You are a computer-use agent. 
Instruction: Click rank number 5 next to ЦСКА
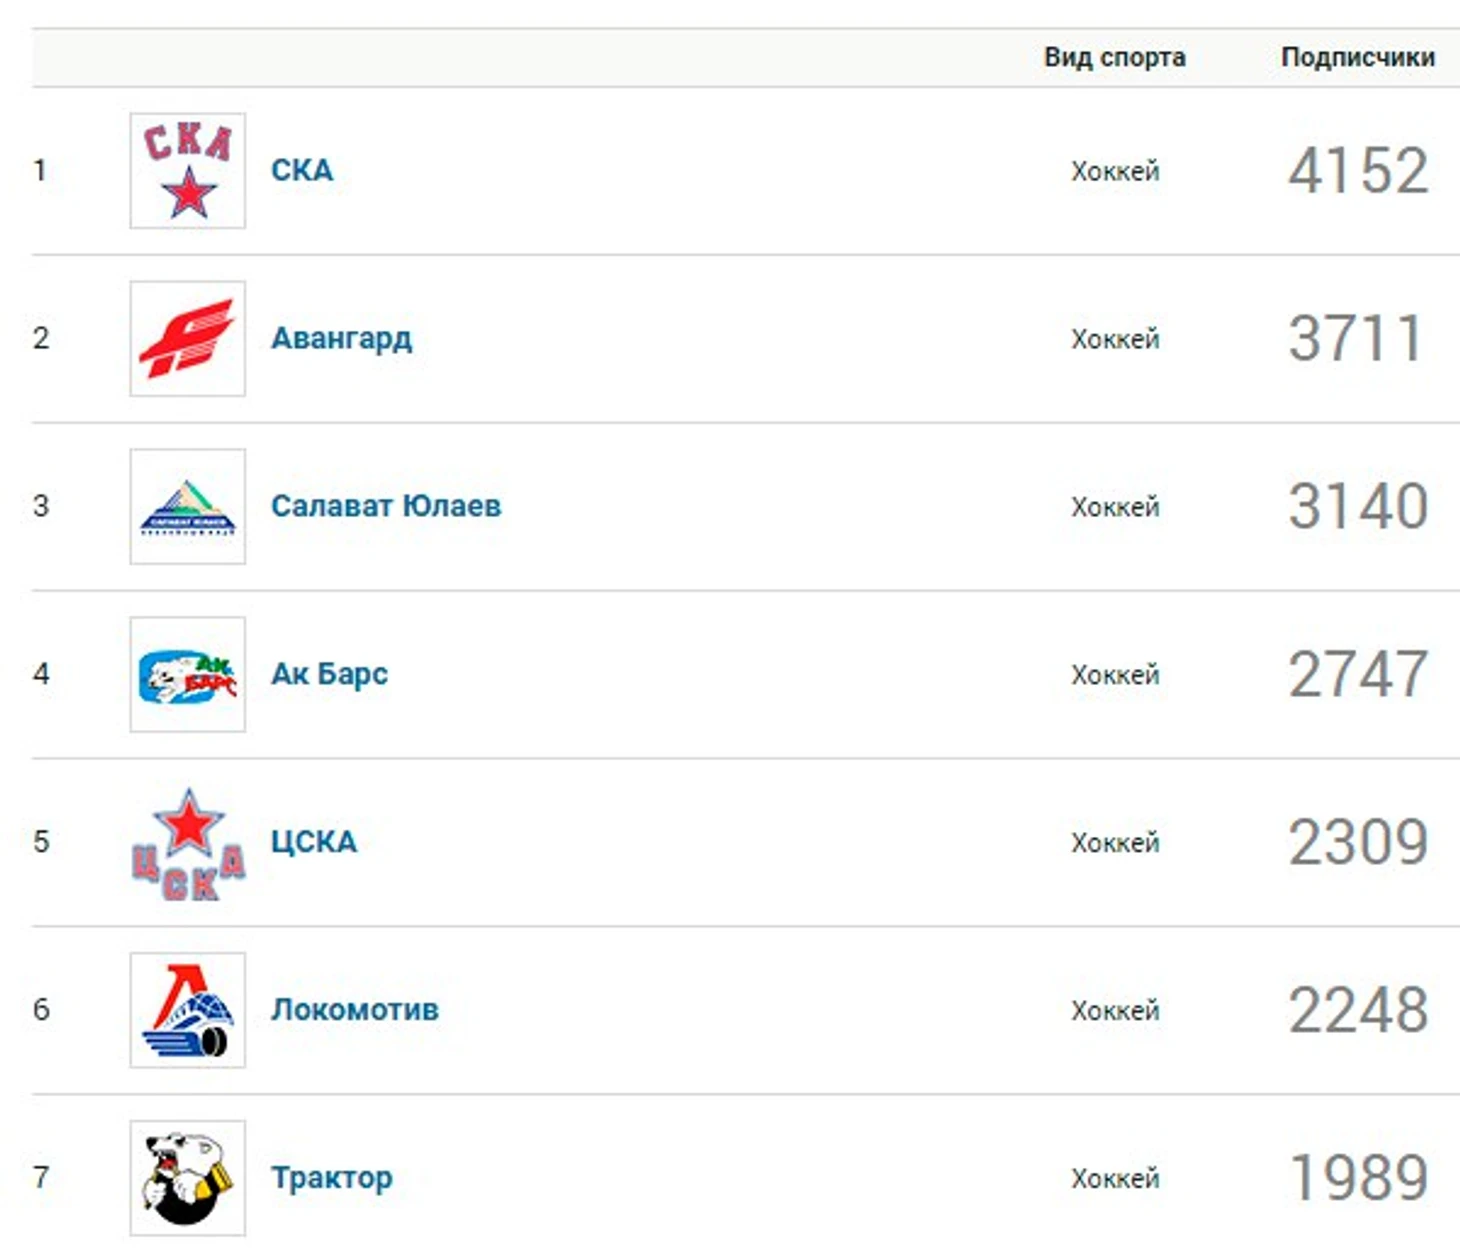(x=41, y=842)
